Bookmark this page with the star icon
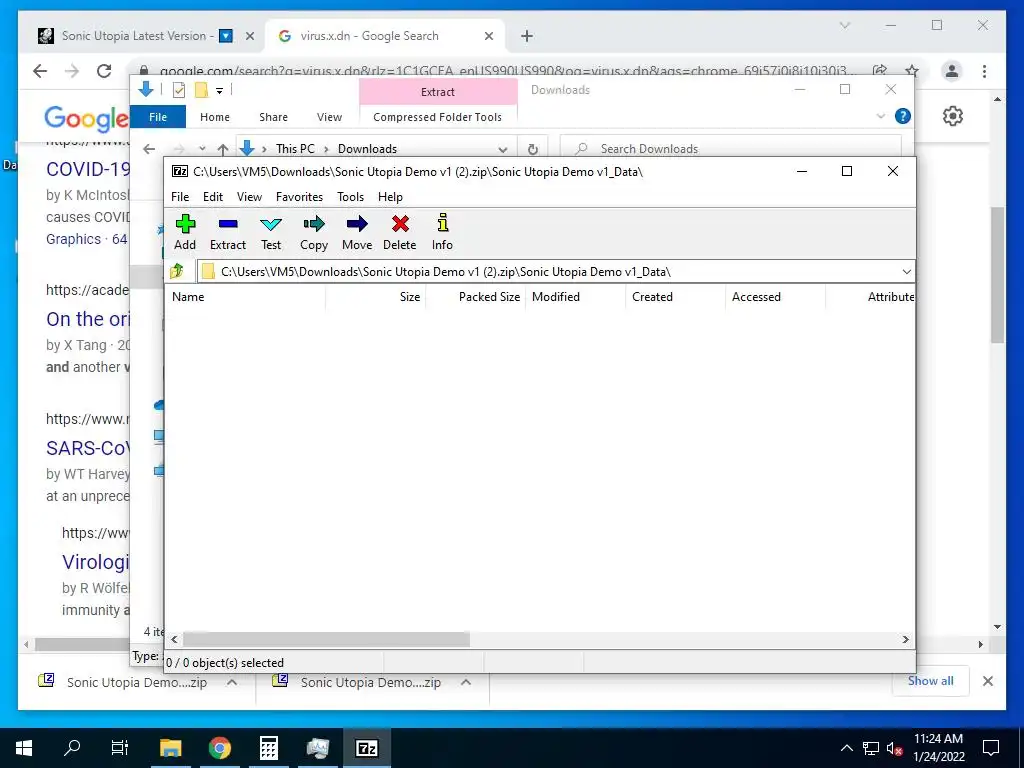 click(x=912, y=71)
